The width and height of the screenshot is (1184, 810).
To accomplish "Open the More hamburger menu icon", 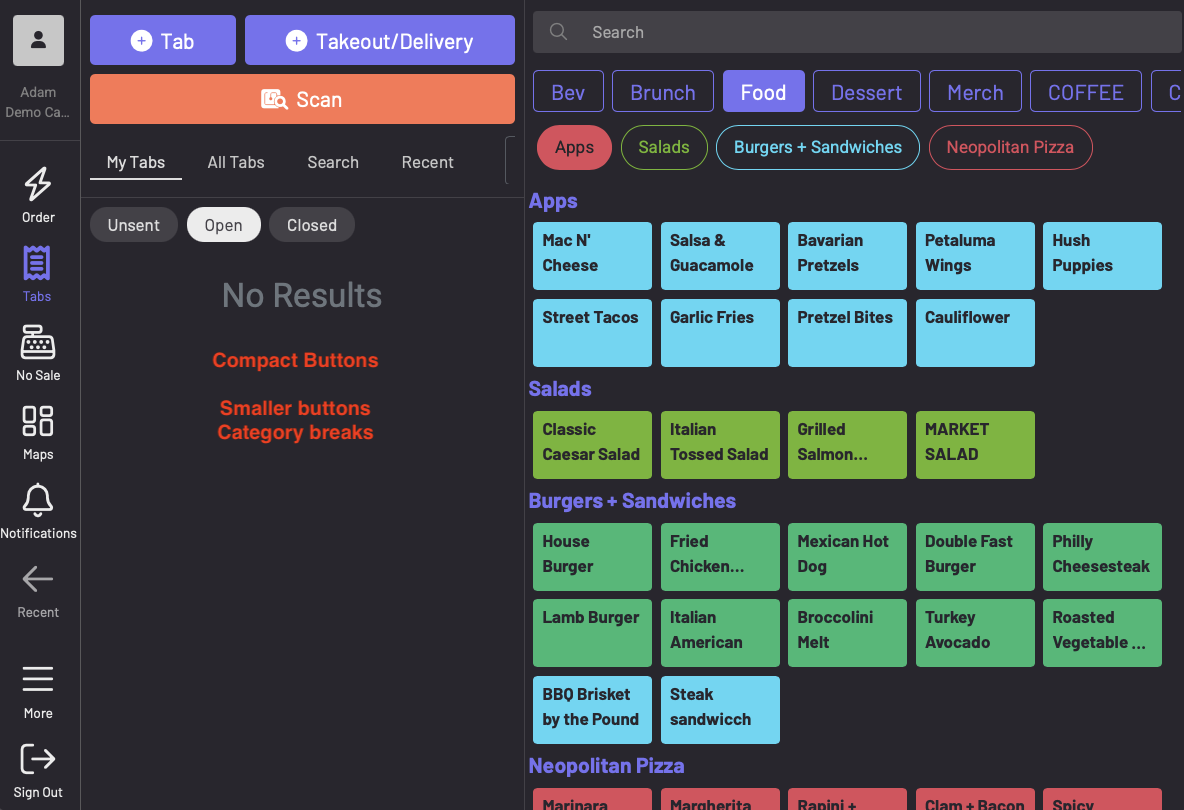I will coord(38,681).
